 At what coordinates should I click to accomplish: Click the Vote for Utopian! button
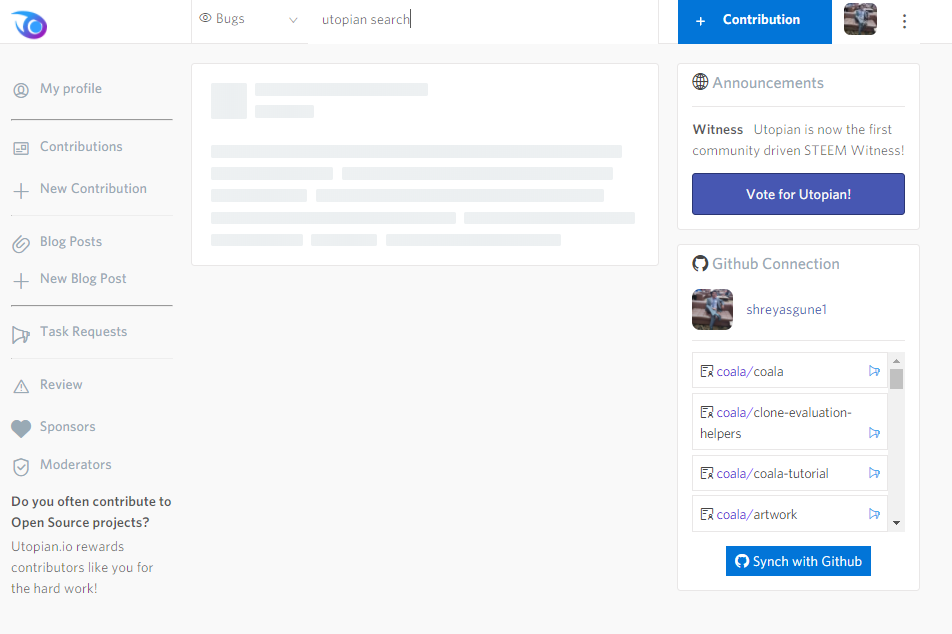click(798, 194)
